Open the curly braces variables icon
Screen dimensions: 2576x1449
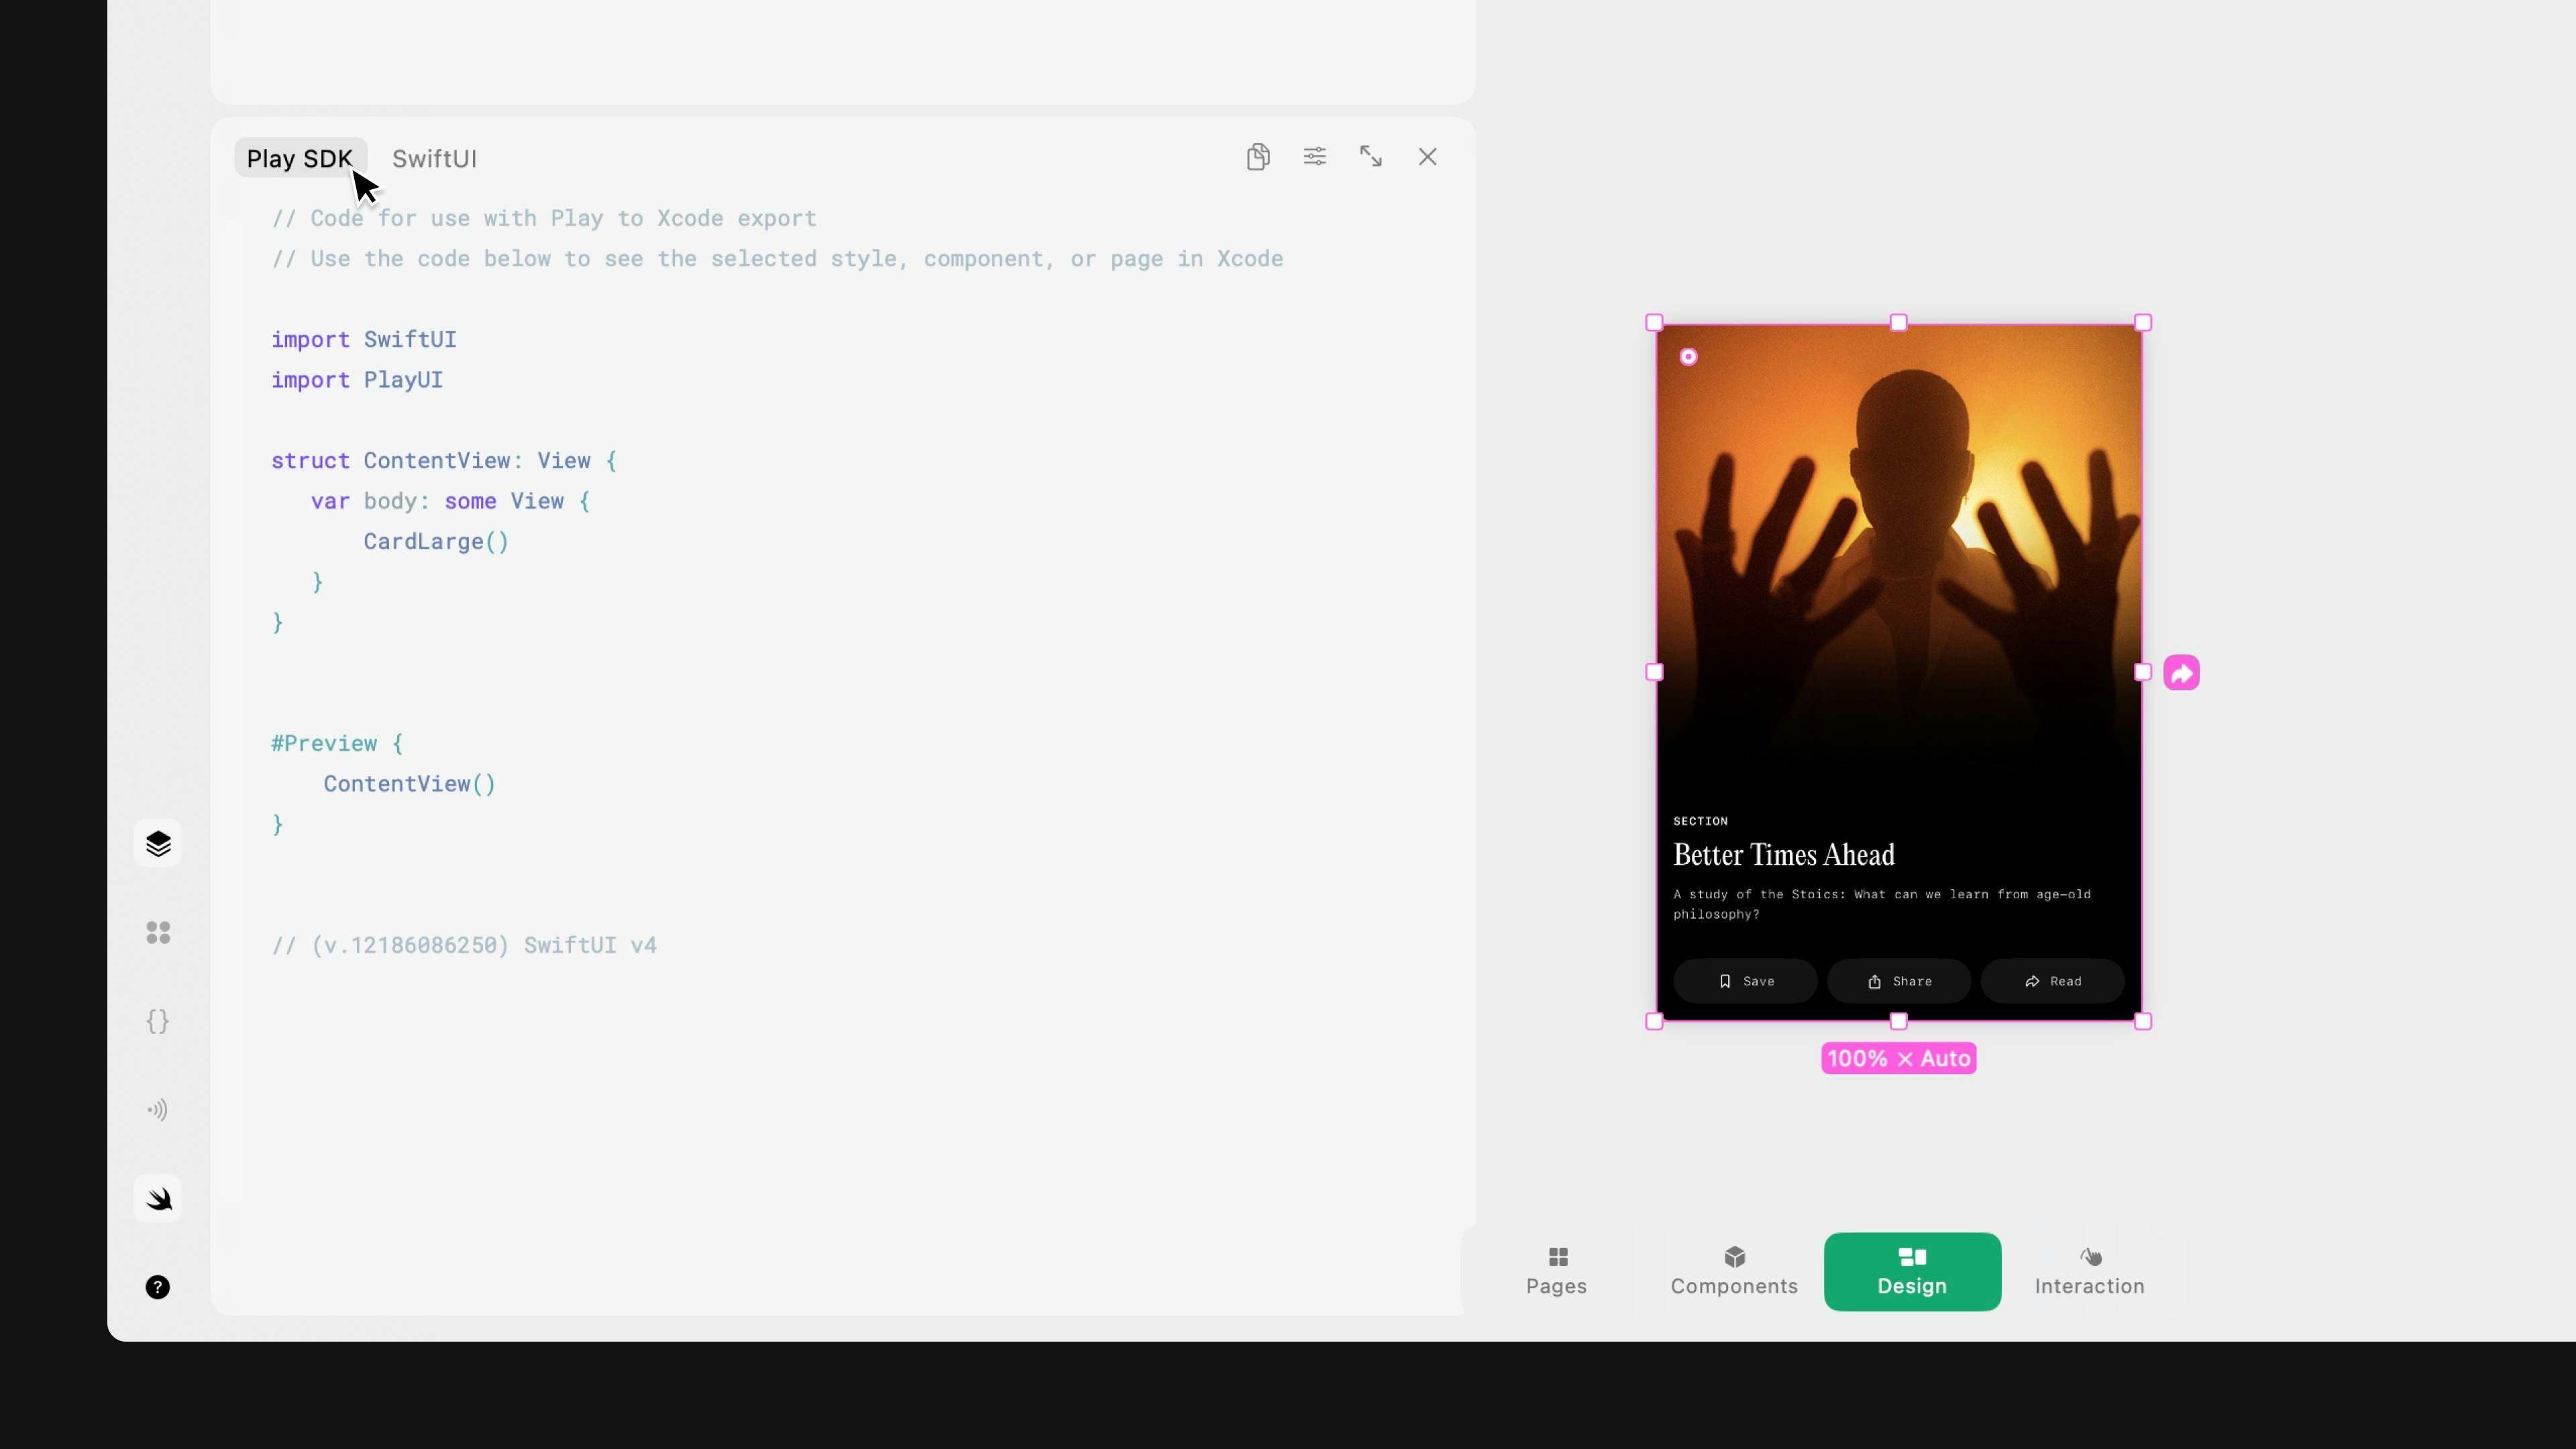coord(158,1021)
